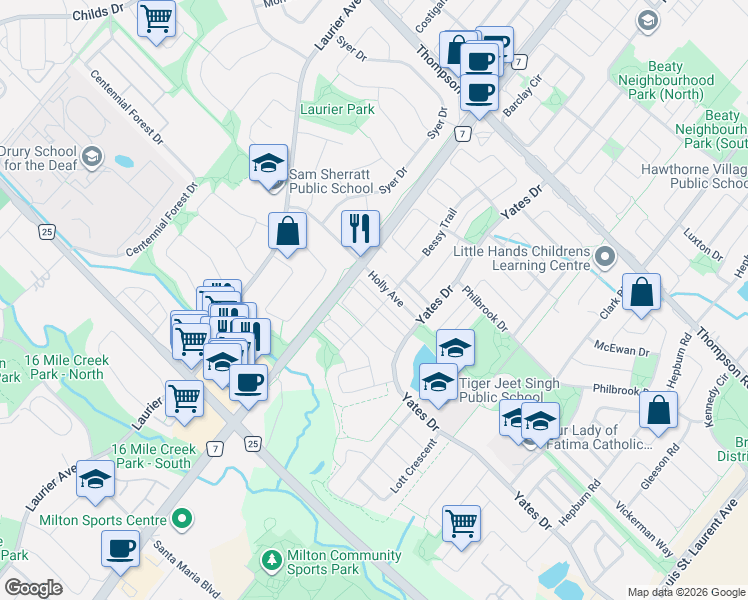The width and height of the screenshot is (748, 600).
Task: Click the Highway 25 shield south of the junction
Action: [x=253, y=444]
